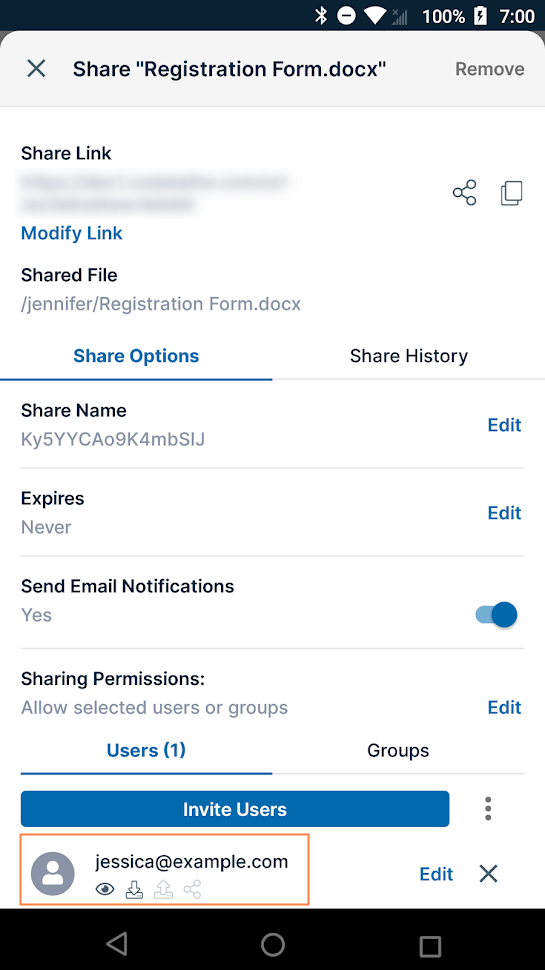Copy the share link to clipboard
The height and width of the screenshot is (970, 545).
click(512, 193)
